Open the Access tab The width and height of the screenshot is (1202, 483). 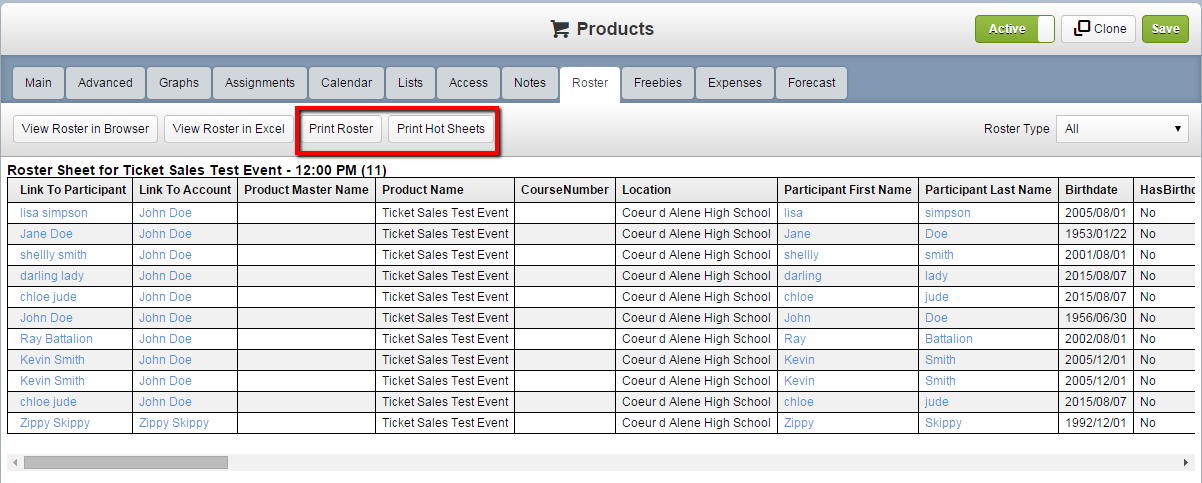[468, 83]
